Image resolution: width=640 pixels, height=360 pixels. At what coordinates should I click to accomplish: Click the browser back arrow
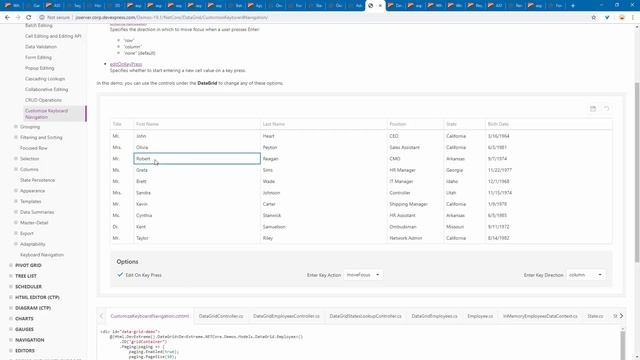click(x=7, y=18)
